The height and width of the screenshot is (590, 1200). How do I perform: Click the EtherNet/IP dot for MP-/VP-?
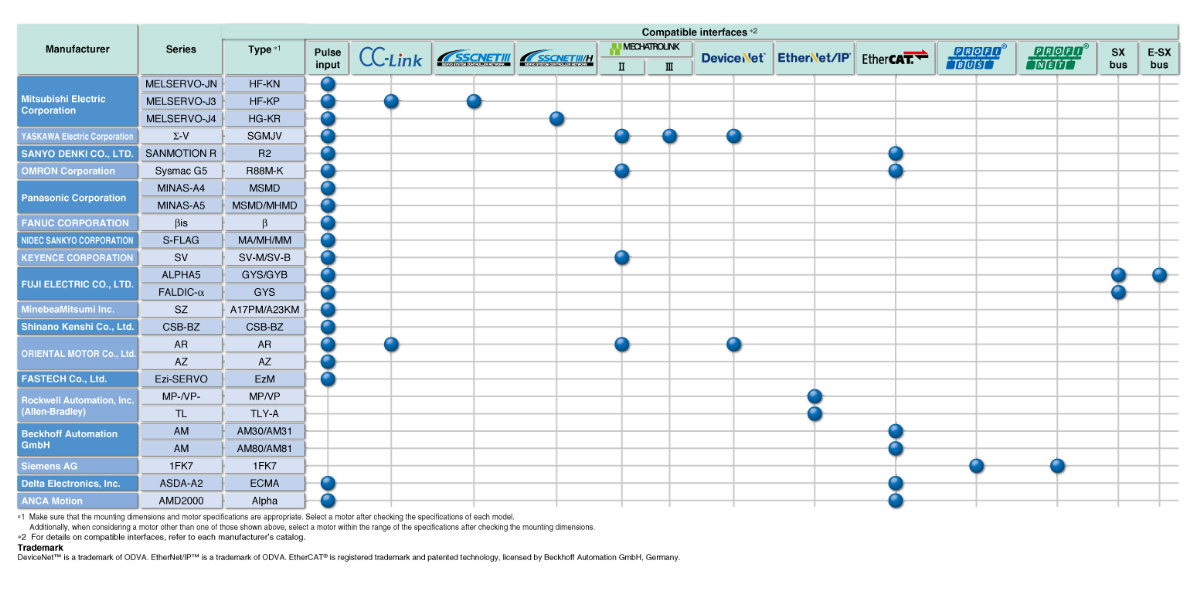(814, 397)
